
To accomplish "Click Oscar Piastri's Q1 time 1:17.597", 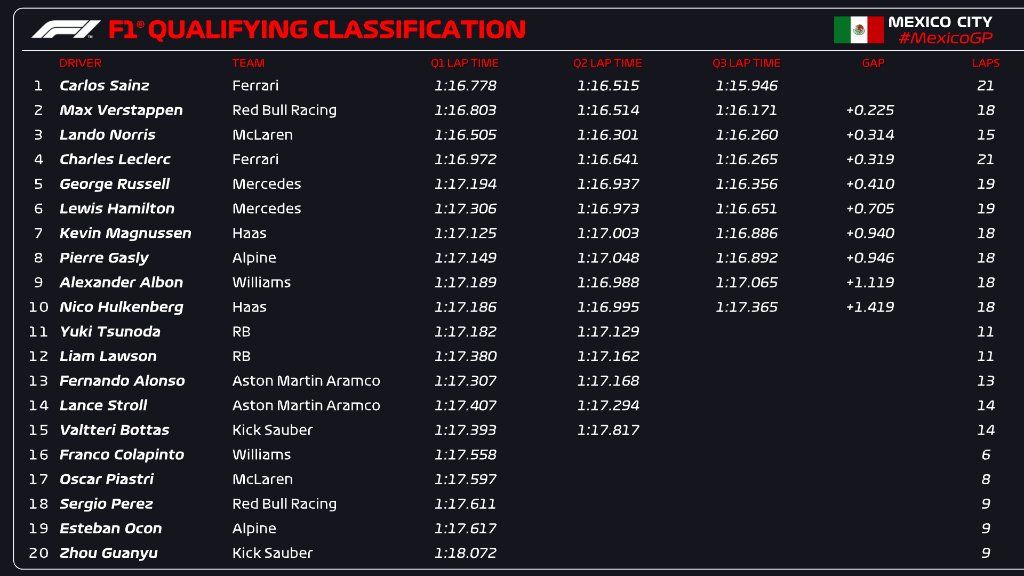I will (465, 479).
